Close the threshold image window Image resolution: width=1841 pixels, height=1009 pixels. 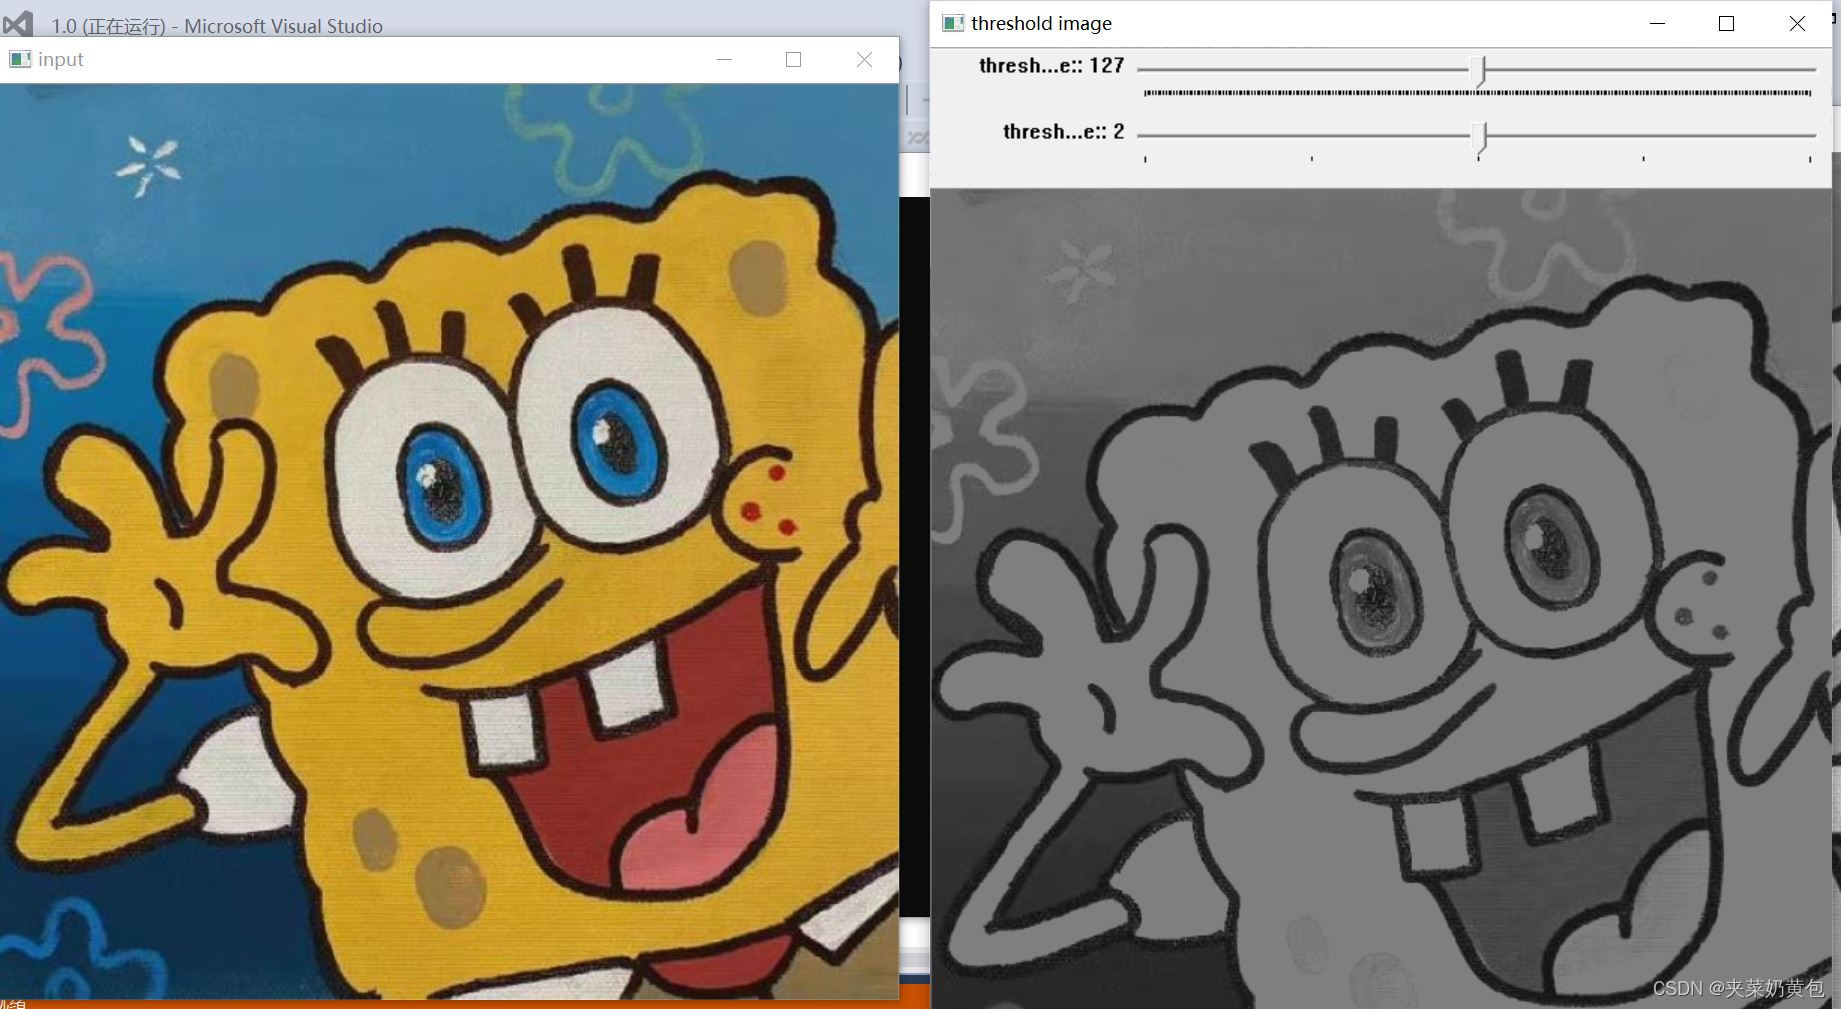pos(1797,23)
